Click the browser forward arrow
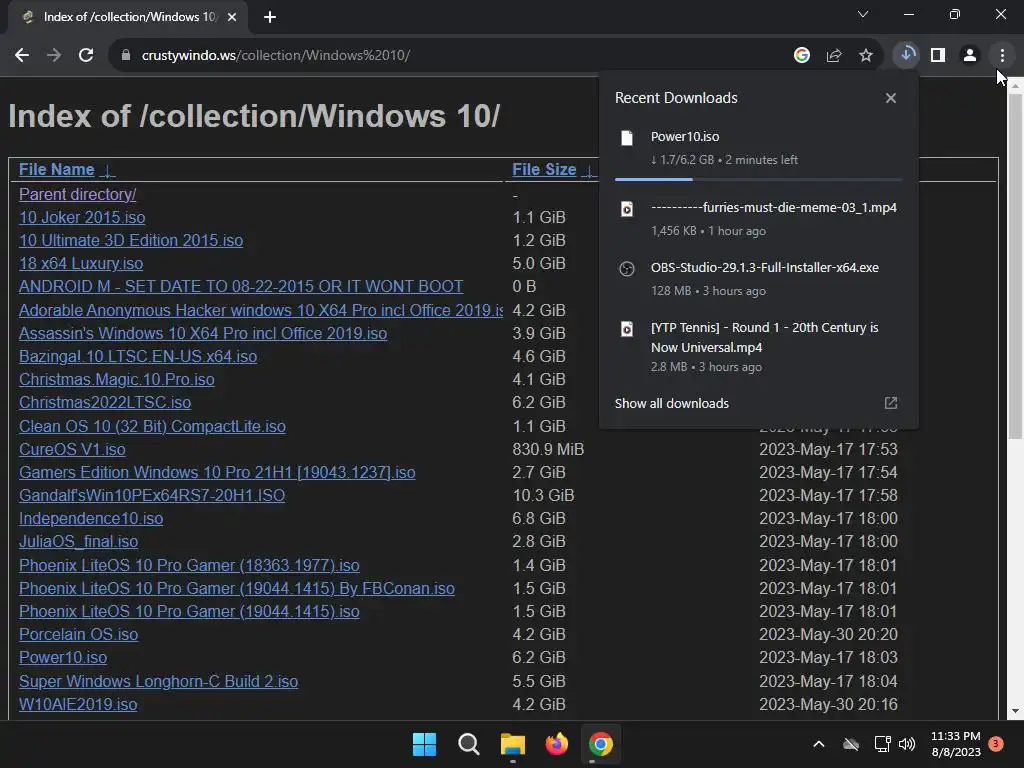This screenshot has height=768, width=1024. (54, 56)
